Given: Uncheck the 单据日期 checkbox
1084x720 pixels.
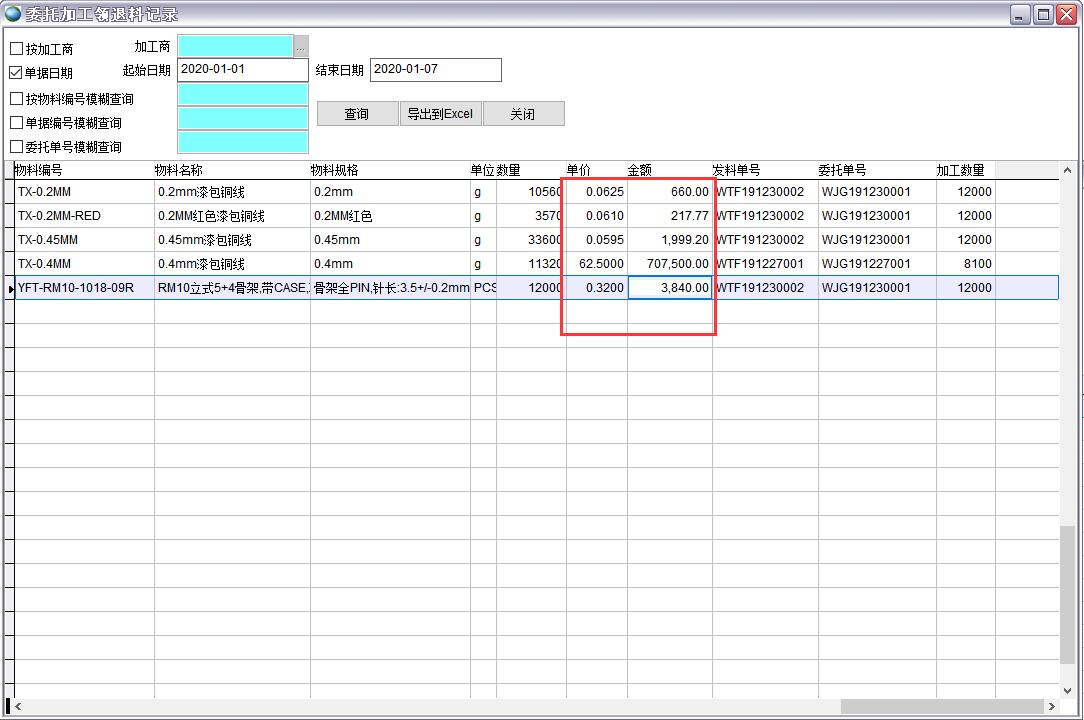Looking at the screenshot, I should coord(17,73).
